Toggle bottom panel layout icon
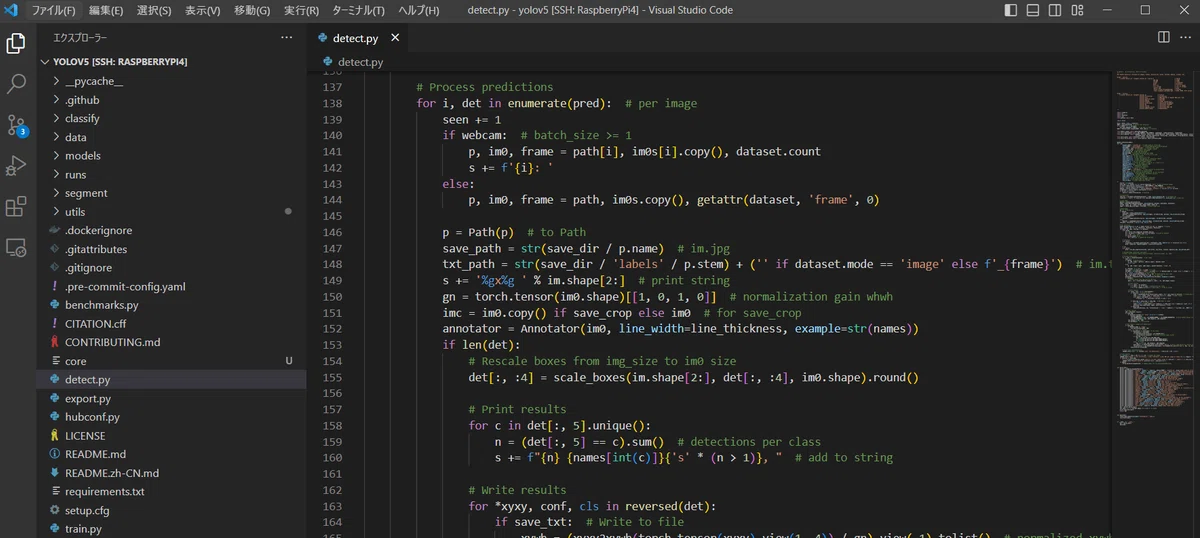 click(x=1033, y=10)
